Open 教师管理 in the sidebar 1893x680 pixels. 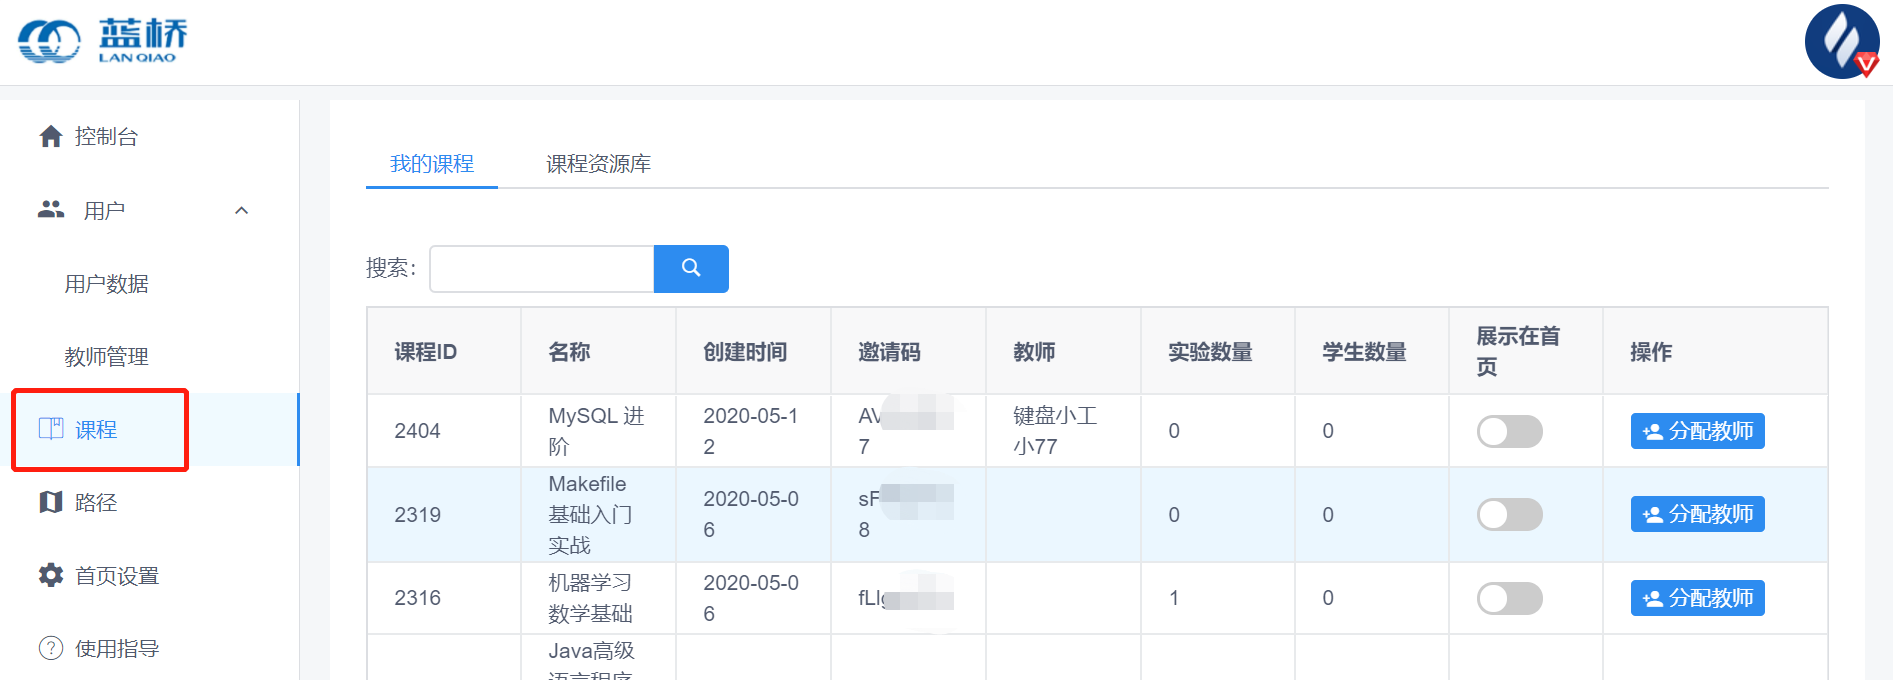106,357
